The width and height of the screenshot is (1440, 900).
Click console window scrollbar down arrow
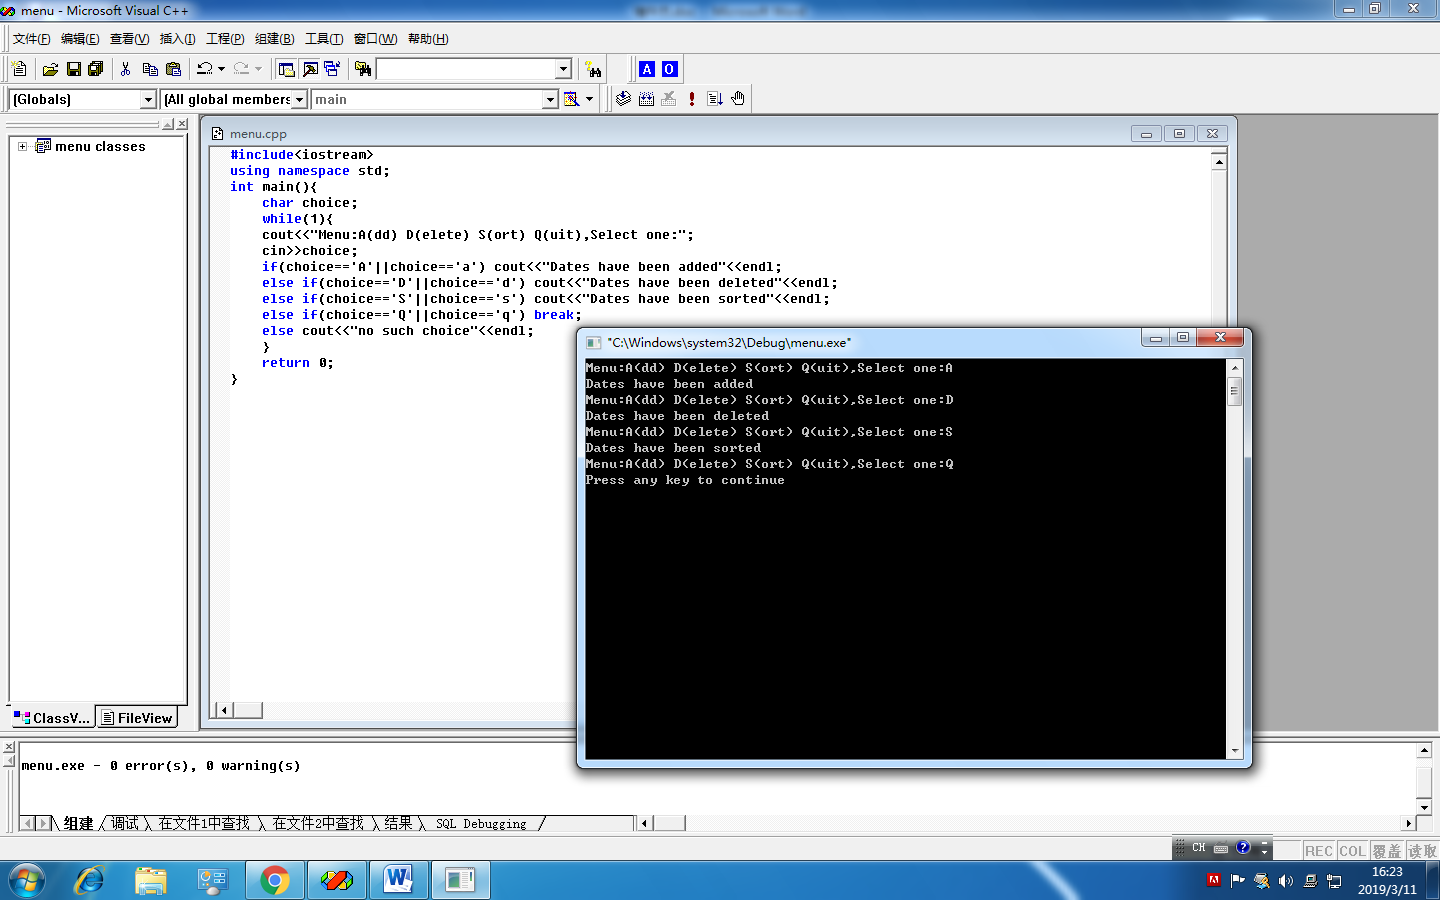point(1234,751)
